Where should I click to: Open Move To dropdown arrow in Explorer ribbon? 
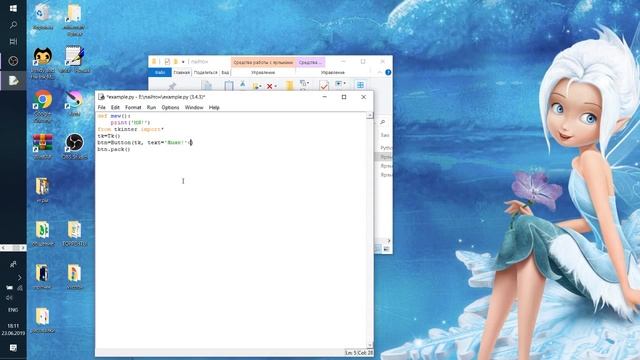[x=260, y=87]
